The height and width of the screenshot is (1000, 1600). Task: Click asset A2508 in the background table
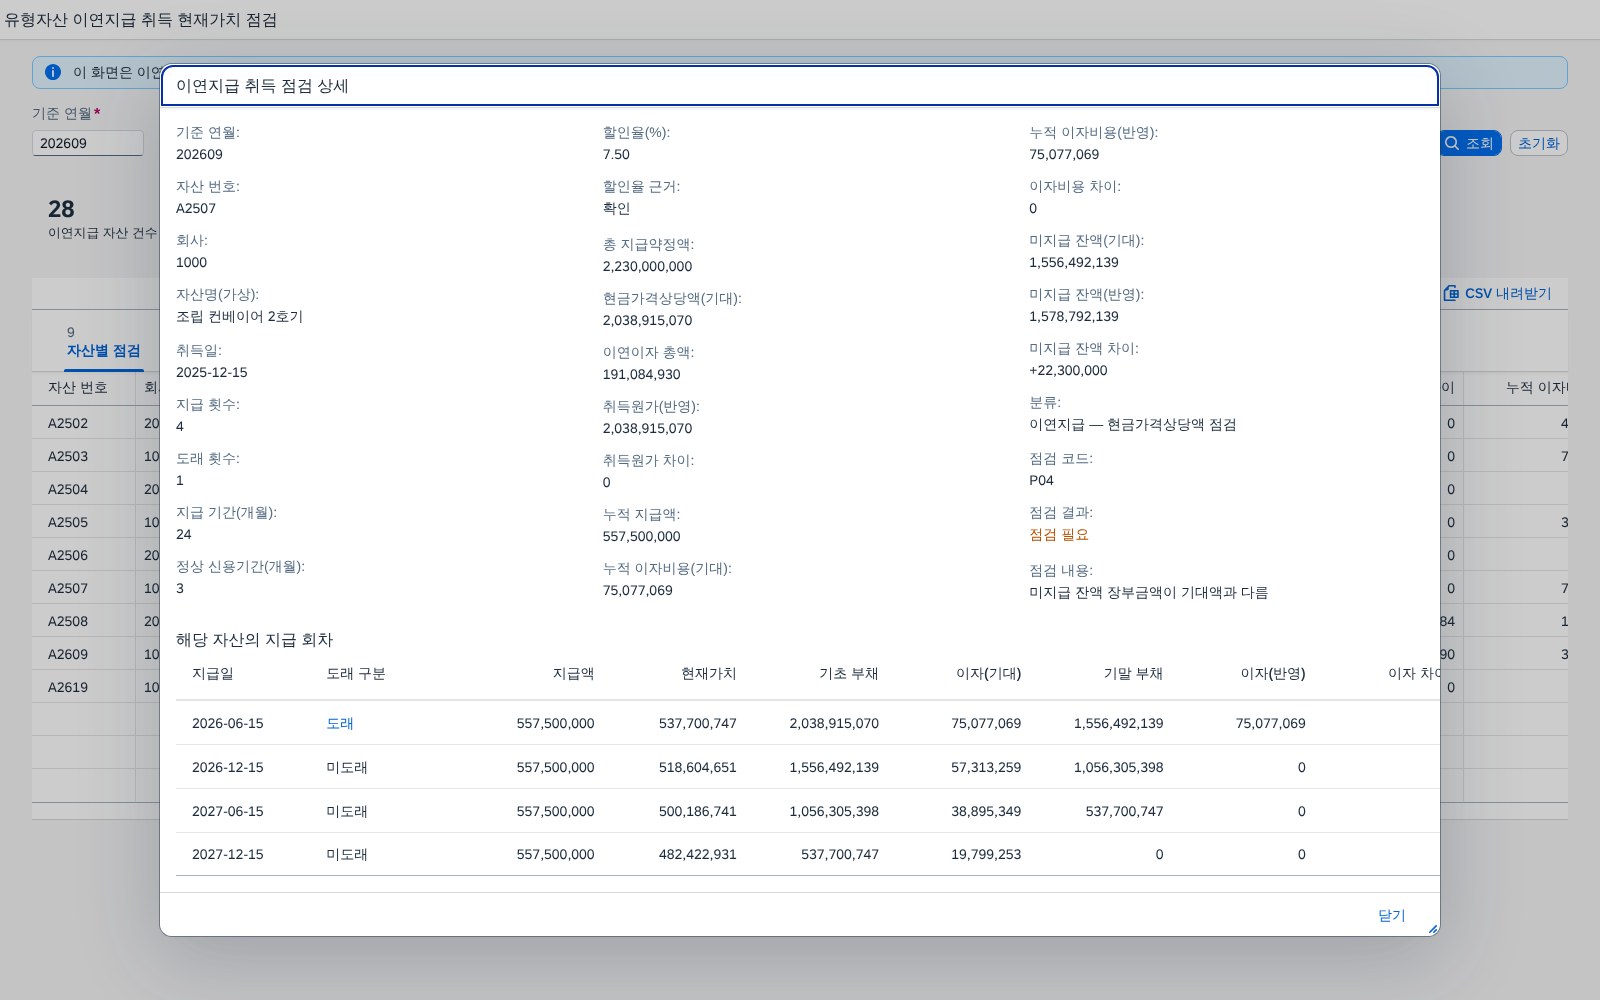pyautogui.click(x=68, y=621)
